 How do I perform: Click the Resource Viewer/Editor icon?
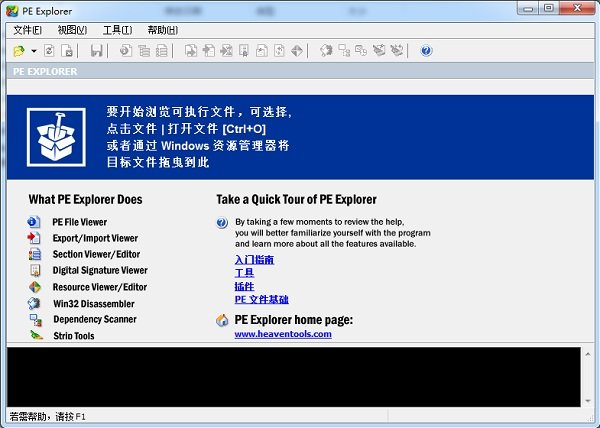[x=33, y=287]
